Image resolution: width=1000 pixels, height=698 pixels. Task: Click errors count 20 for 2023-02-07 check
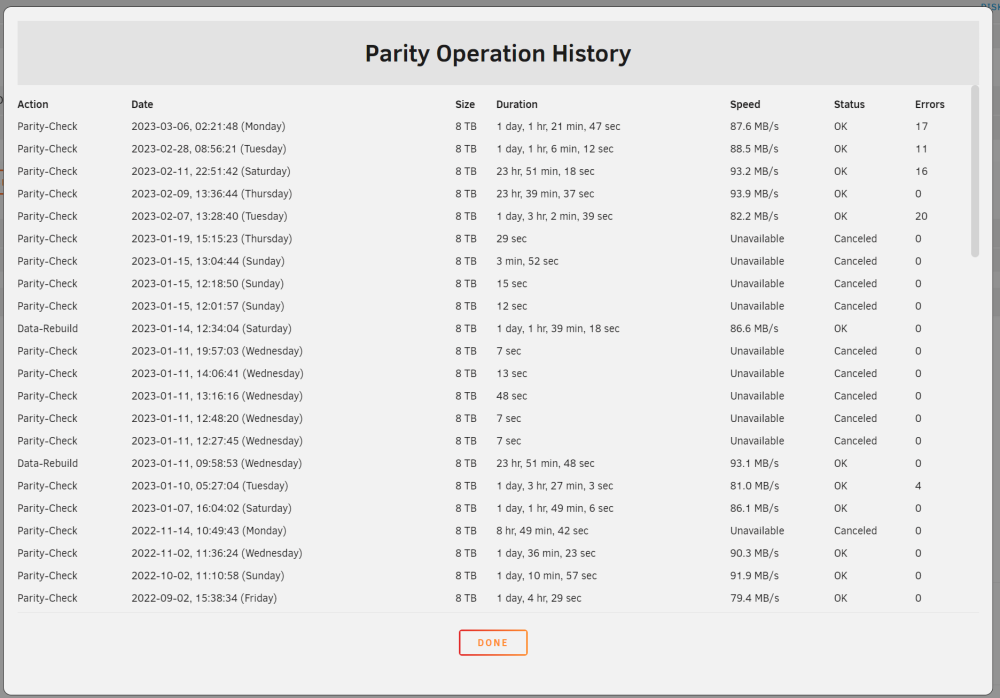tap(922, 216)
